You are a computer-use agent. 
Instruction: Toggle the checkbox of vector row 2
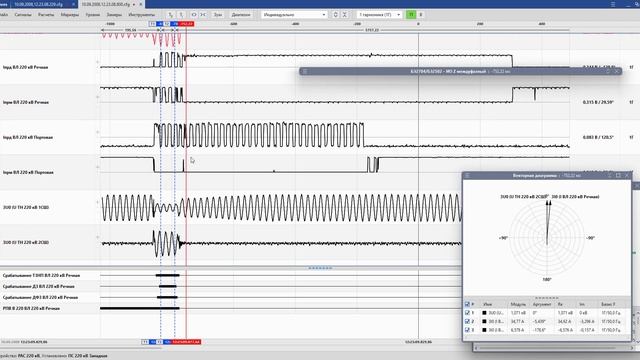467,321
